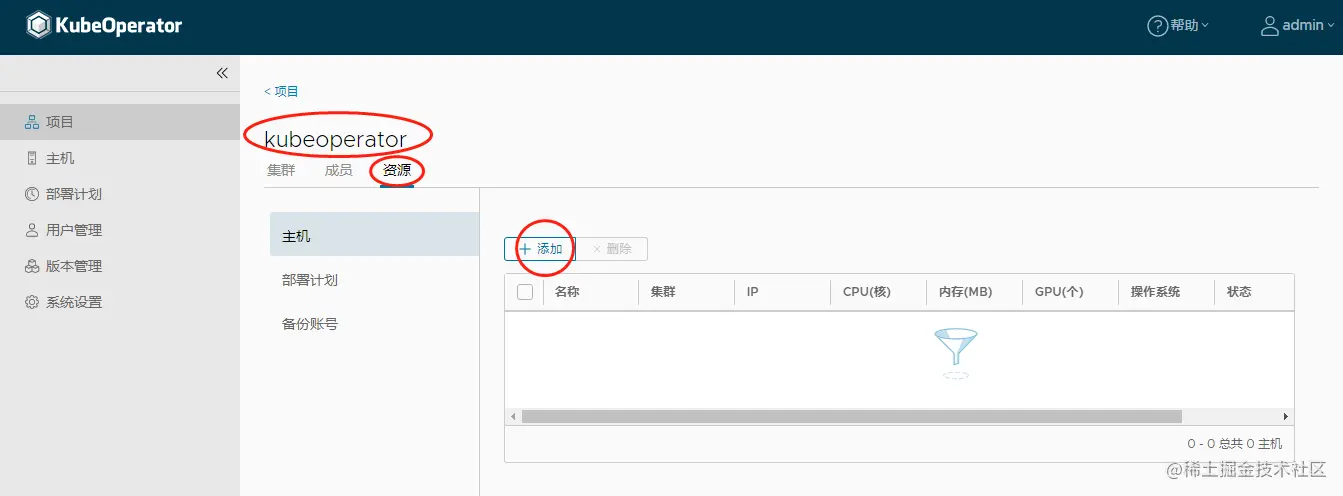Click the 系统设置 gear icon
This screenshot has height=496, width=1343.
32,302
